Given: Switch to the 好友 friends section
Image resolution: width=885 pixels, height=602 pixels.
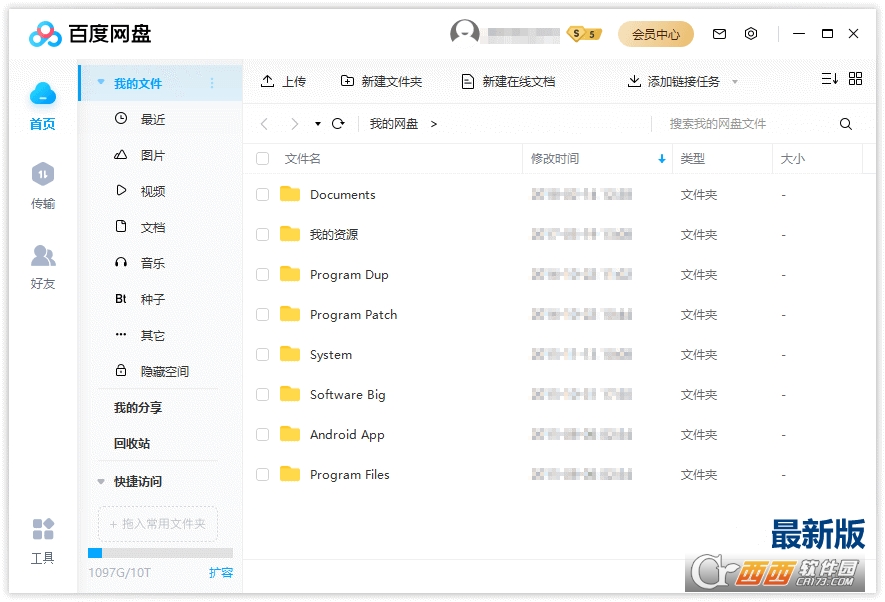Looking at the screenshot, I should pyautogui.click(x=42, y=268).
